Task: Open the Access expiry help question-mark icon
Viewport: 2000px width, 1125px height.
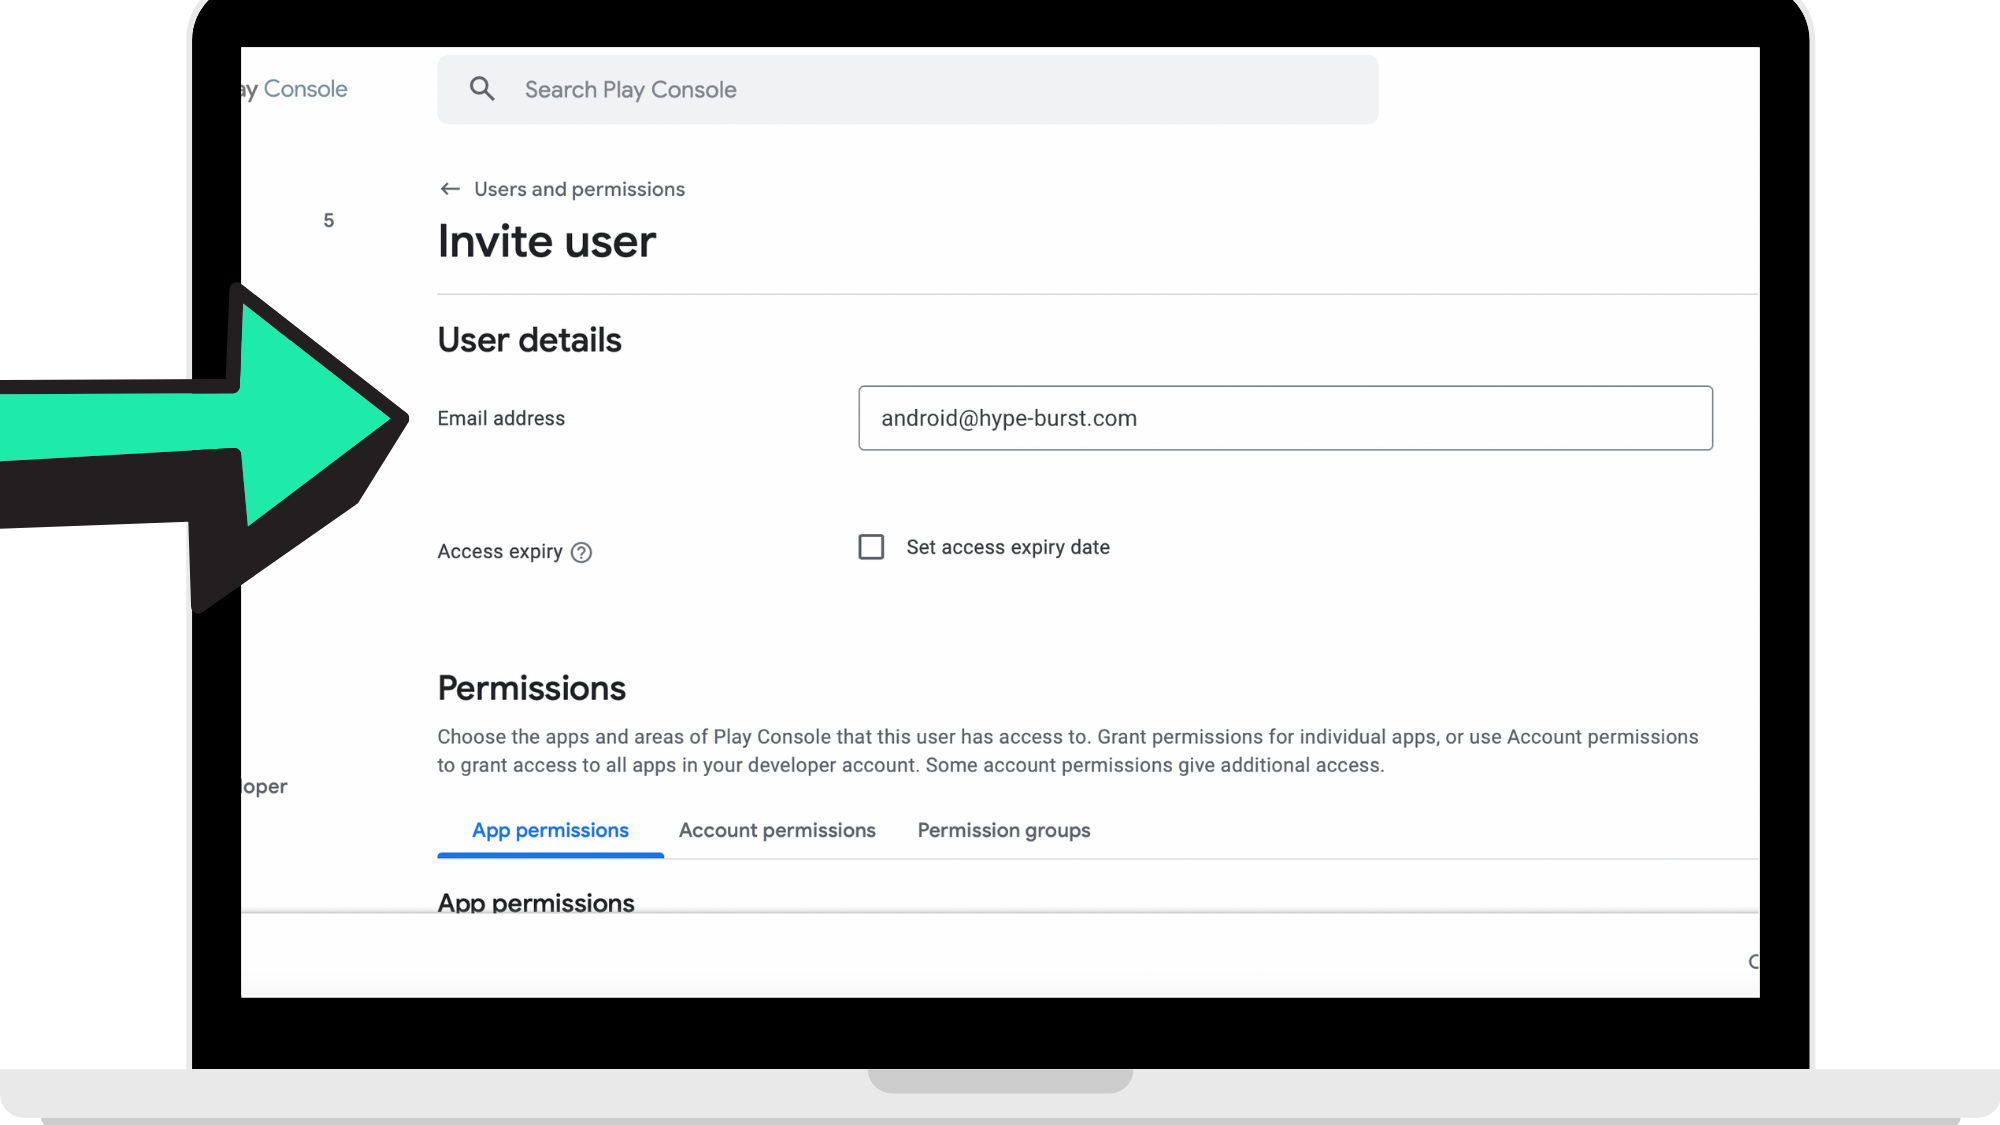Action: coord(581,552)
